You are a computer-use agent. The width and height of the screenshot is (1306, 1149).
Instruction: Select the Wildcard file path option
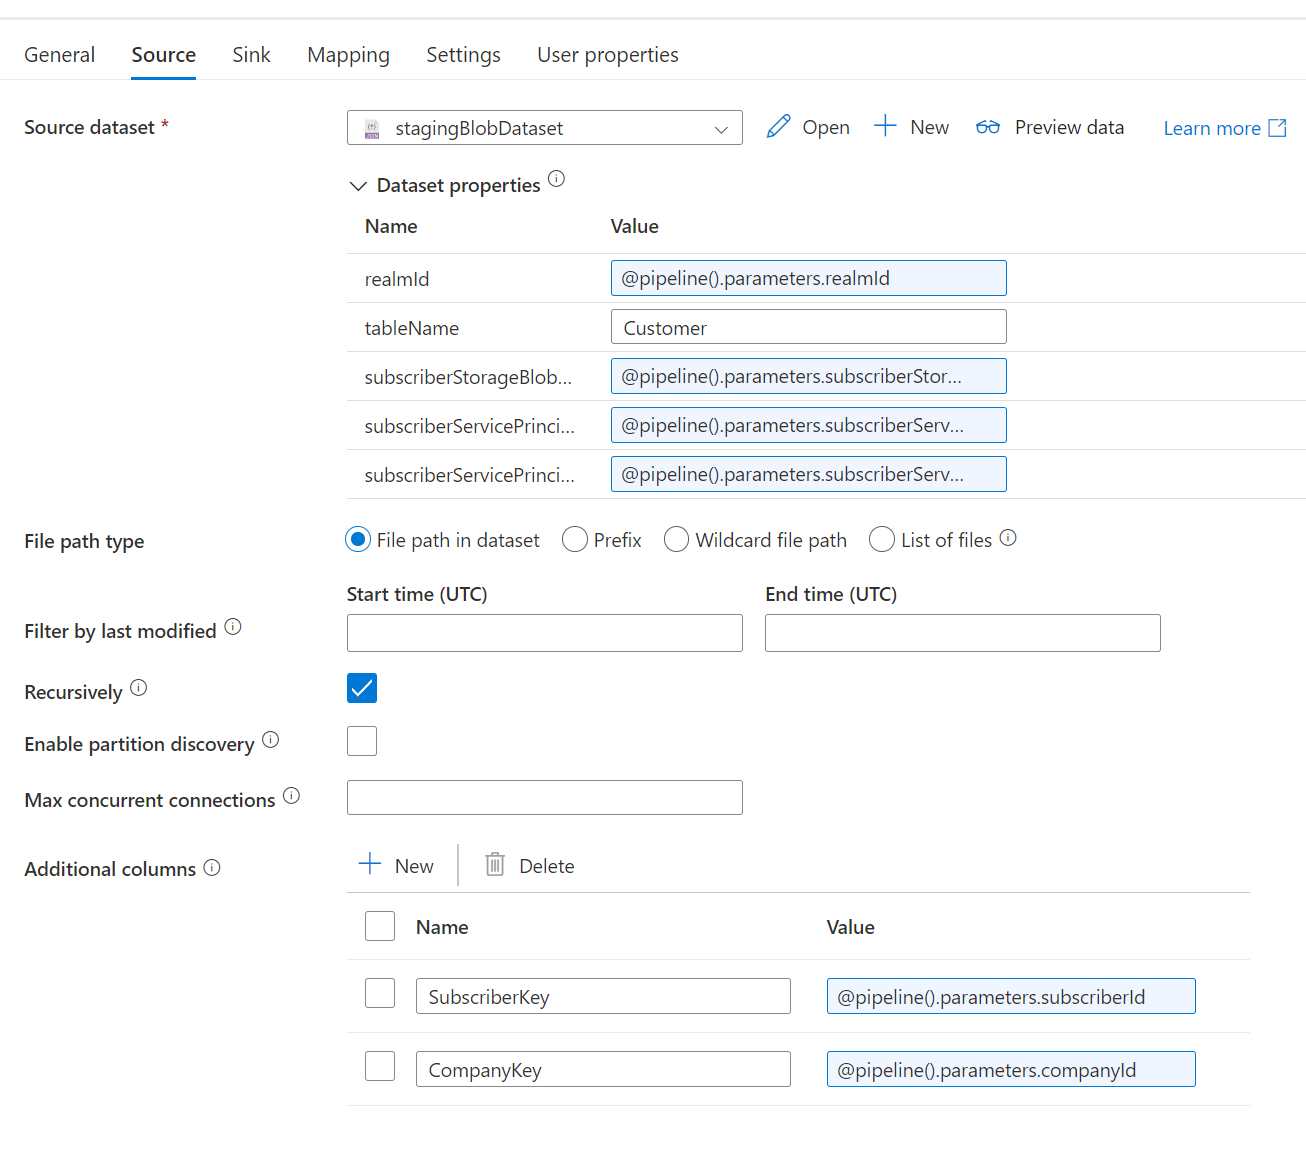[x=676, y=539]
